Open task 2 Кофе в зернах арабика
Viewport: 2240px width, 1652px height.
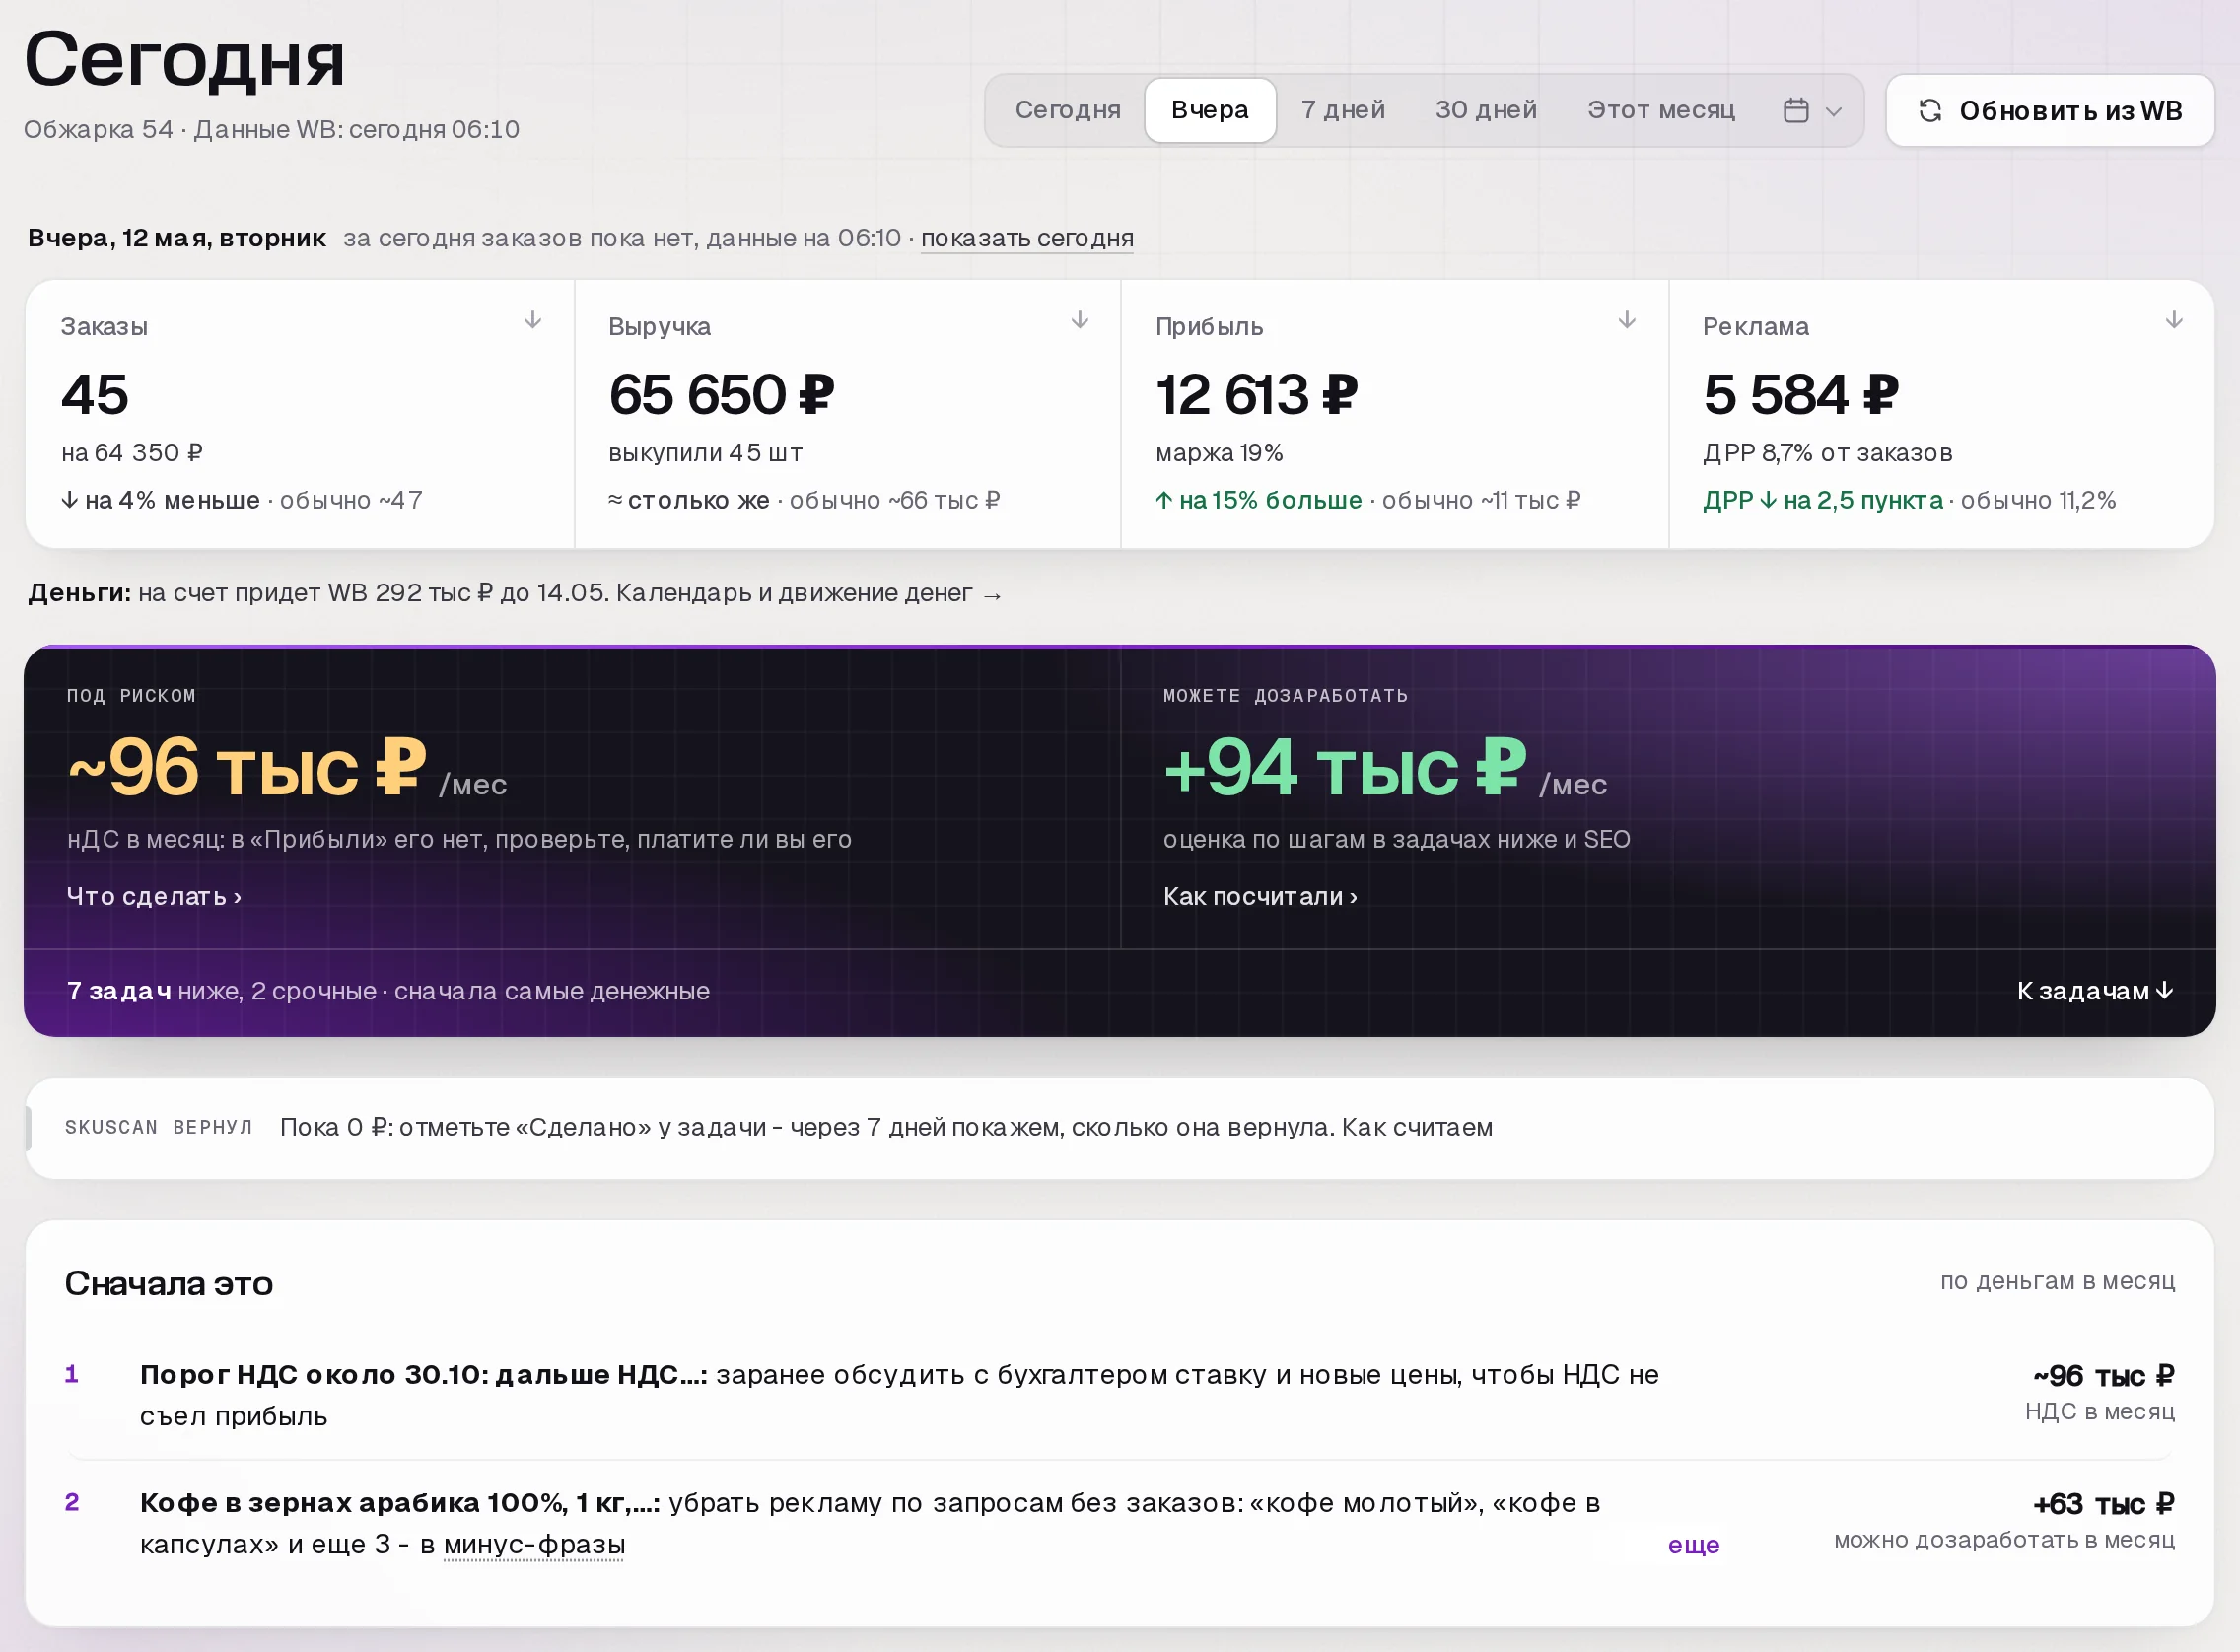pyautogui.click(x=1120, y=1523)
